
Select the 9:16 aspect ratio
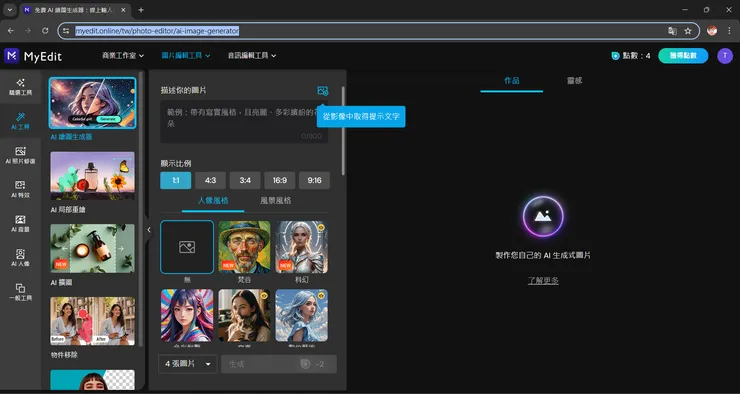(314, 180)
